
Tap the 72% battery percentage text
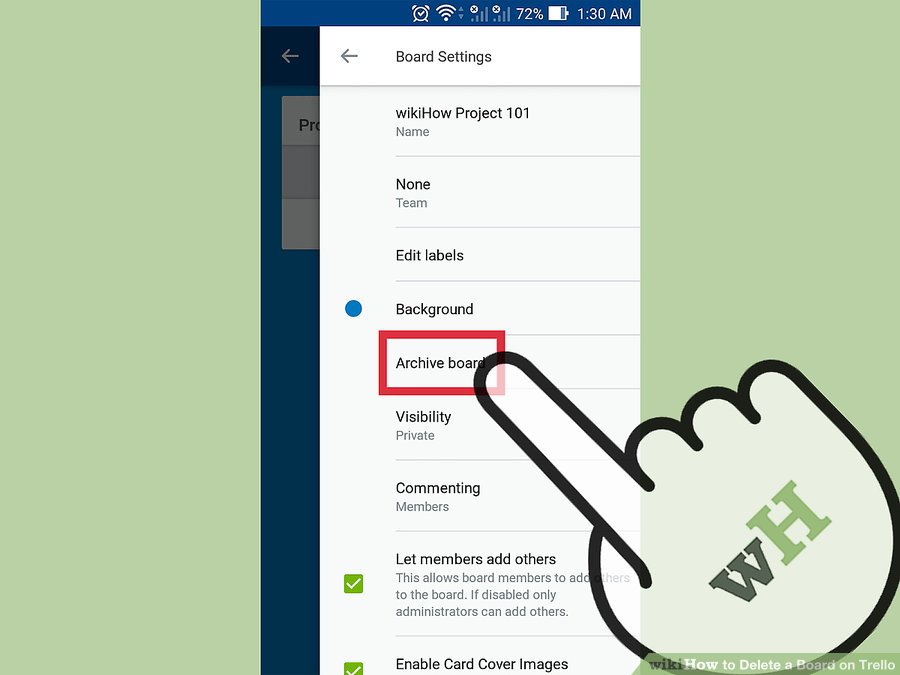pos(529,14)
